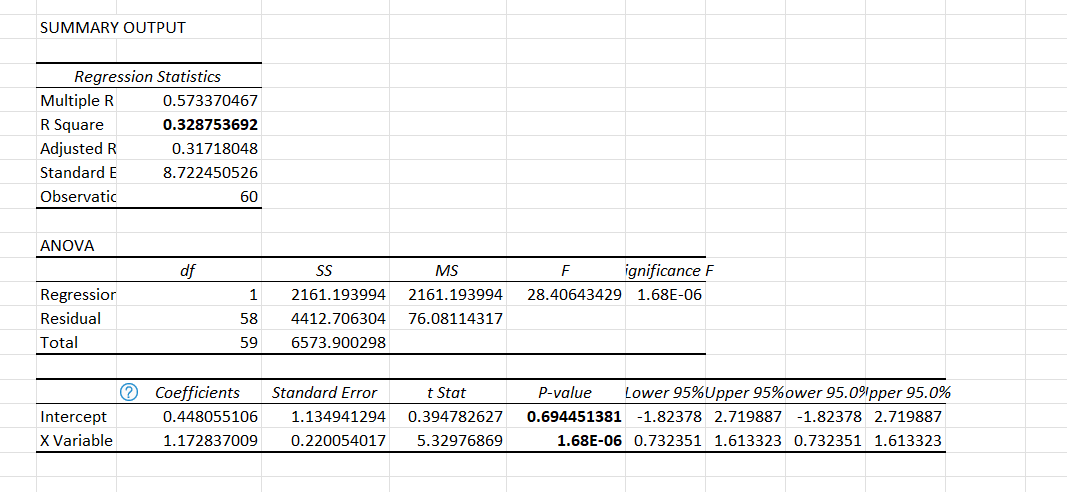
Task: Click the Adjusted R label cell
Action: [x=76, y=149]
